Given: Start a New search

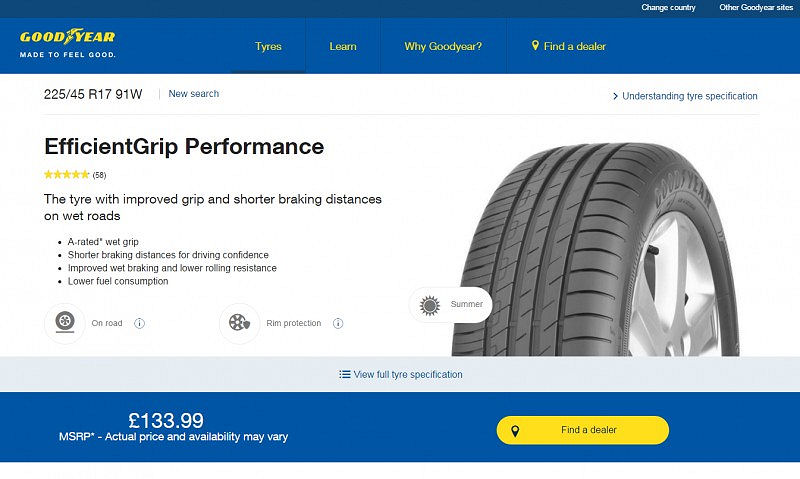Looking at the screenshot, I should [x=194, y=94].
